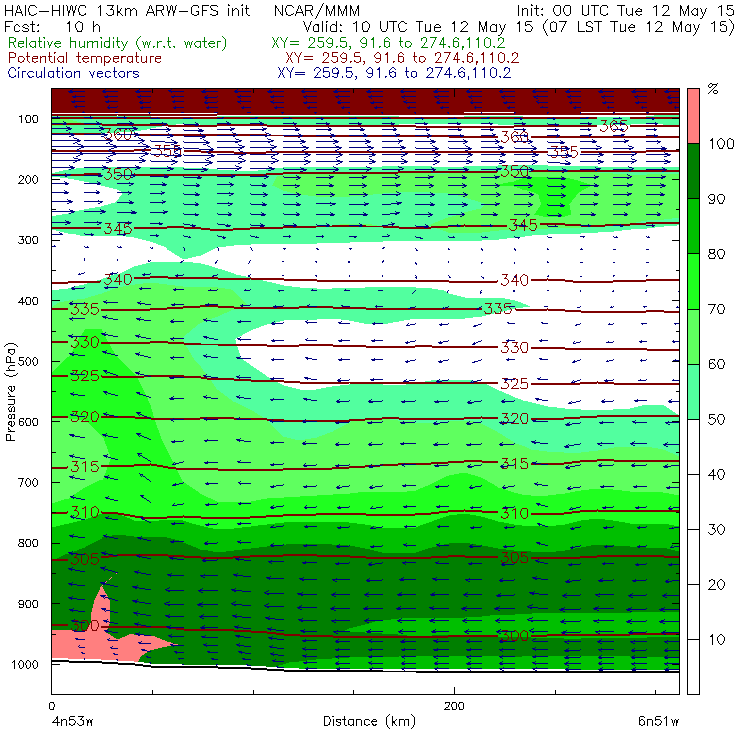Click the '%' unit label above colorbar
740x740 pixels.
click(713, 88)
